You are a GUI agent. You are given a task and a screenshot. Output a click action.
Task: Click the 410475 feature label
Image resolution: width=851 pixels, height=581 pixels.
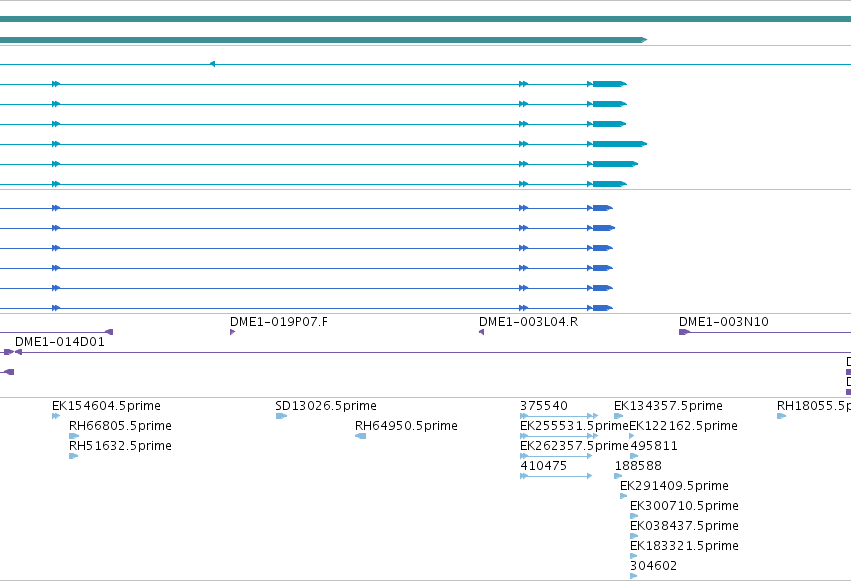(543, 466)
